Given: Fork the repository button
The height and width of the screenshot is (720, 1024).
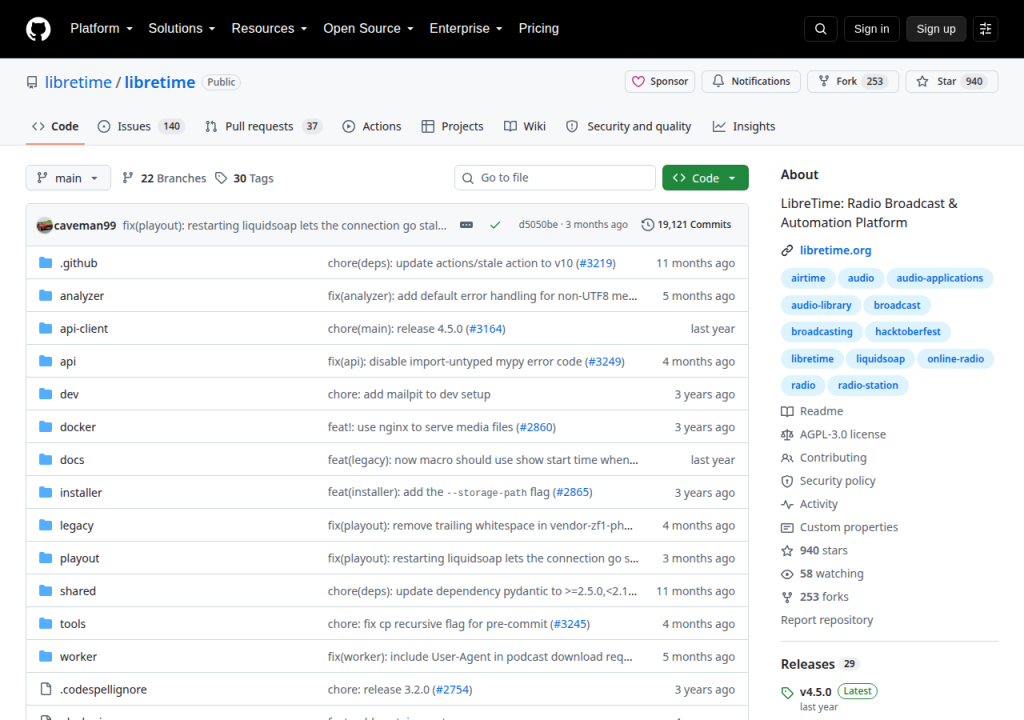Looking at the screenshot, I should tap(853, 81).
